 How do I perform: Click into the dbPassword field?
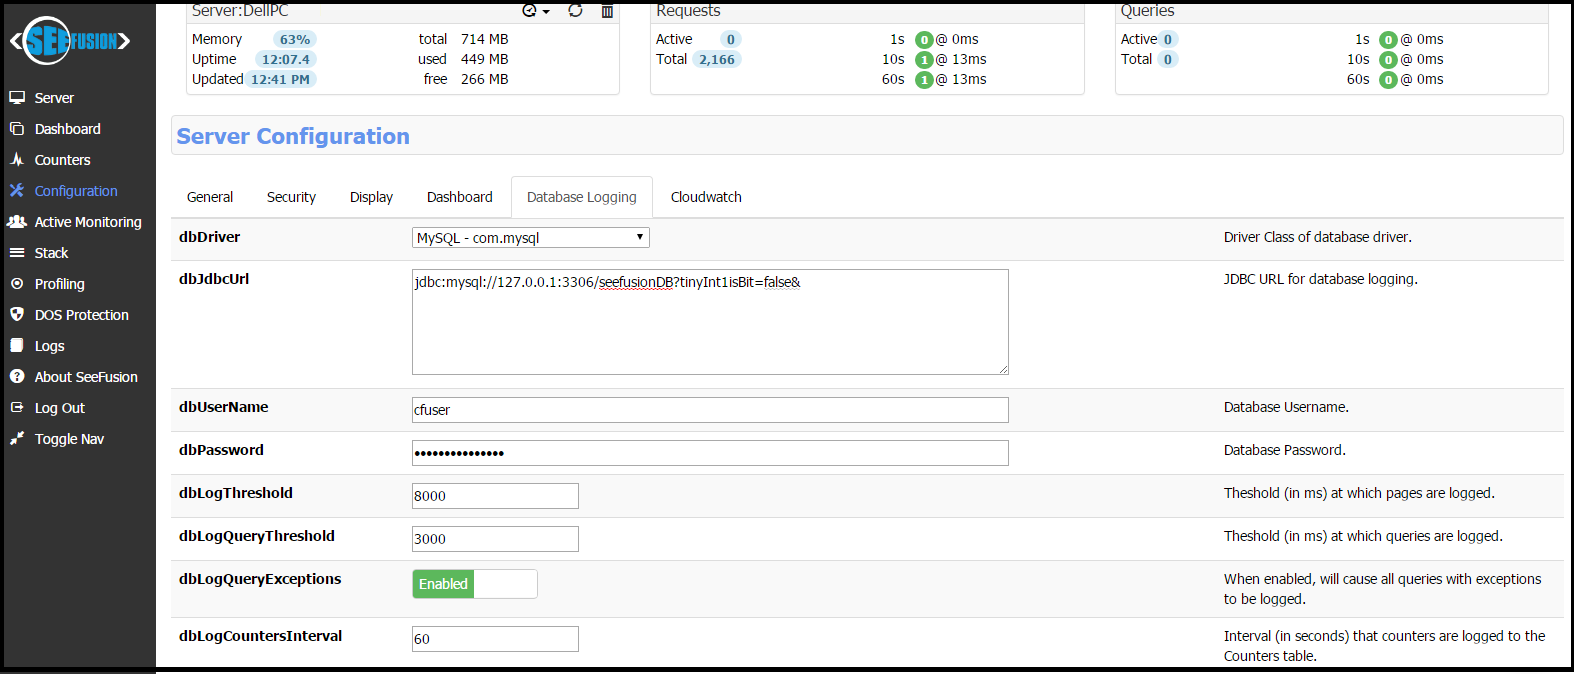pyautogui.click(x=710, y=453)
